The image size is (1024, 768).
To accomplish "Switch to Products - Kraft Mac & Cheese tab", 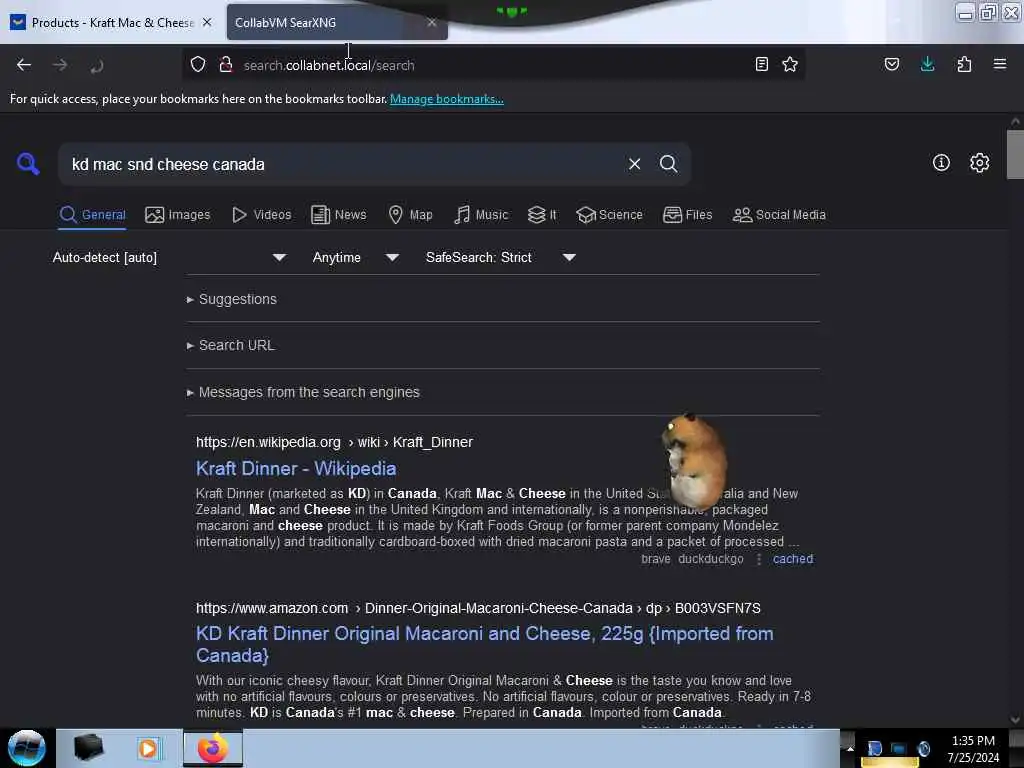I will coord(112,23).
